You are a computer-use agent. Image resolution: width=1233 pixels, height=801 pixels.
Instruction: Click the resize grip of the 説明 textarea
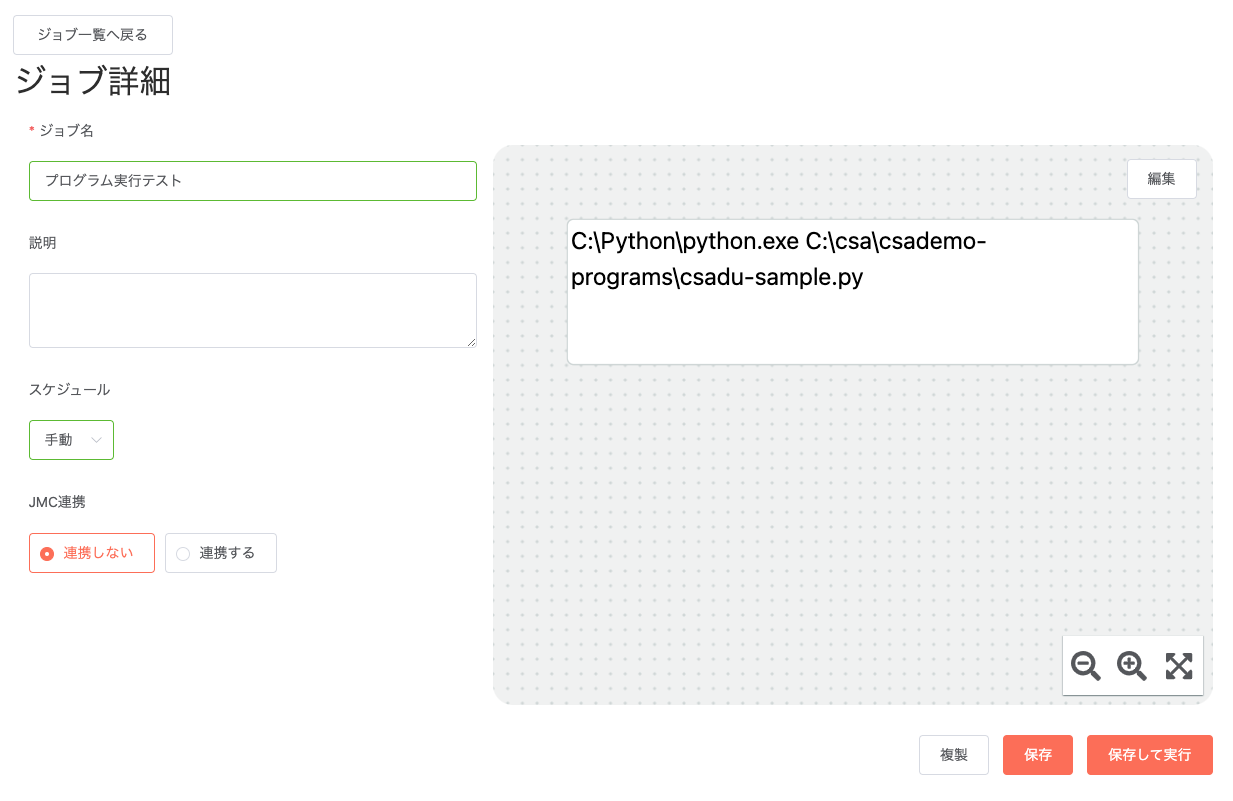(x=471, y=342)
